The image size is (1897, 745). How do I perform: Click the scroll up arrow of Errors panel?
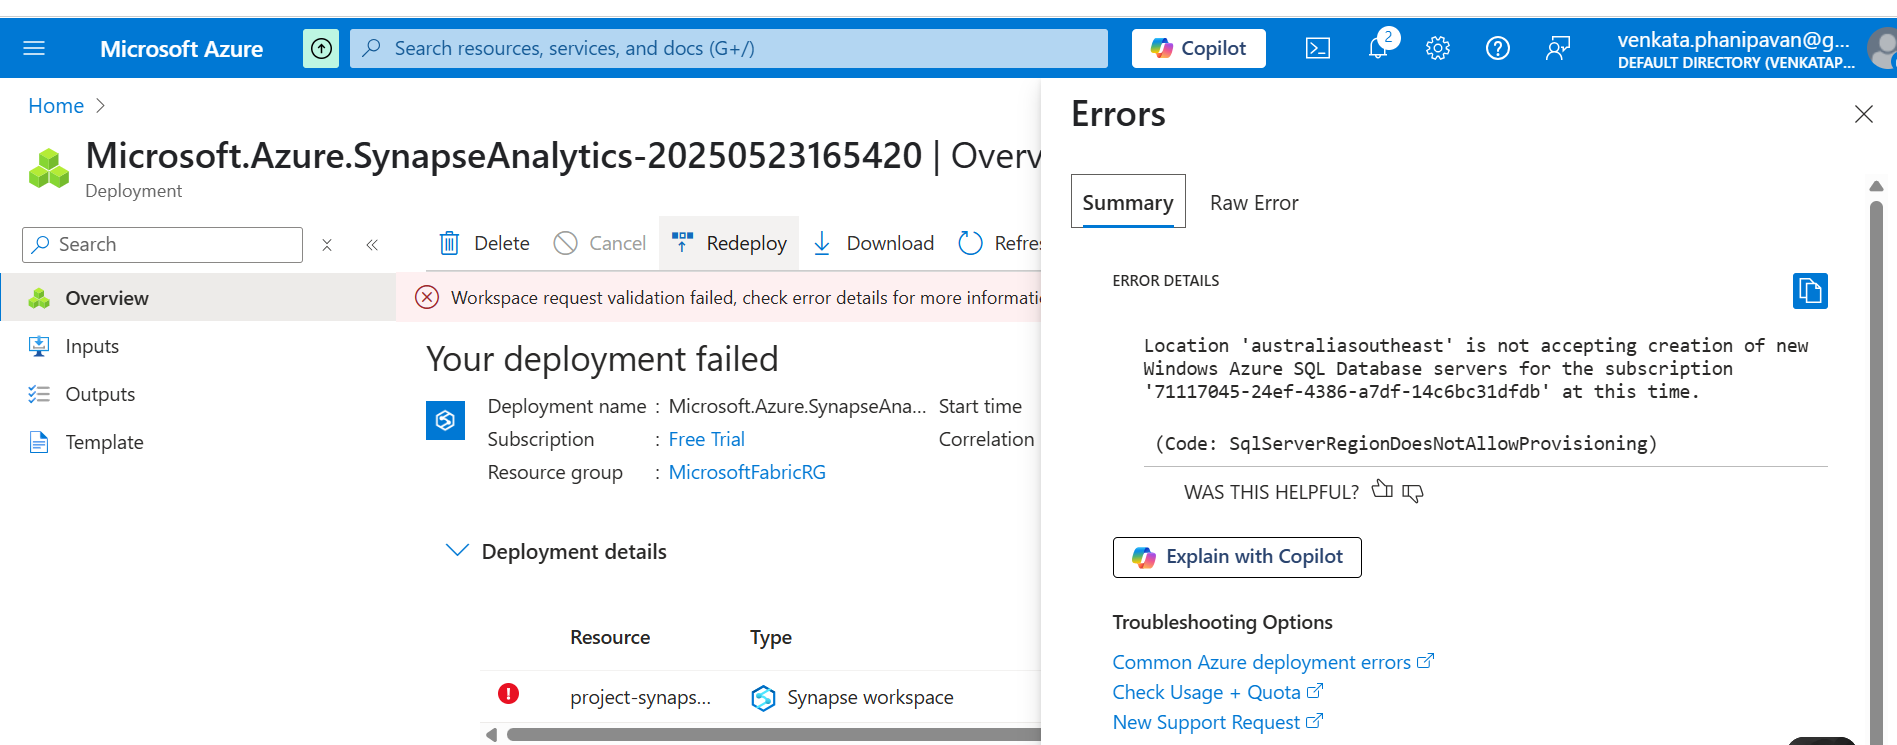[1876, 186]
